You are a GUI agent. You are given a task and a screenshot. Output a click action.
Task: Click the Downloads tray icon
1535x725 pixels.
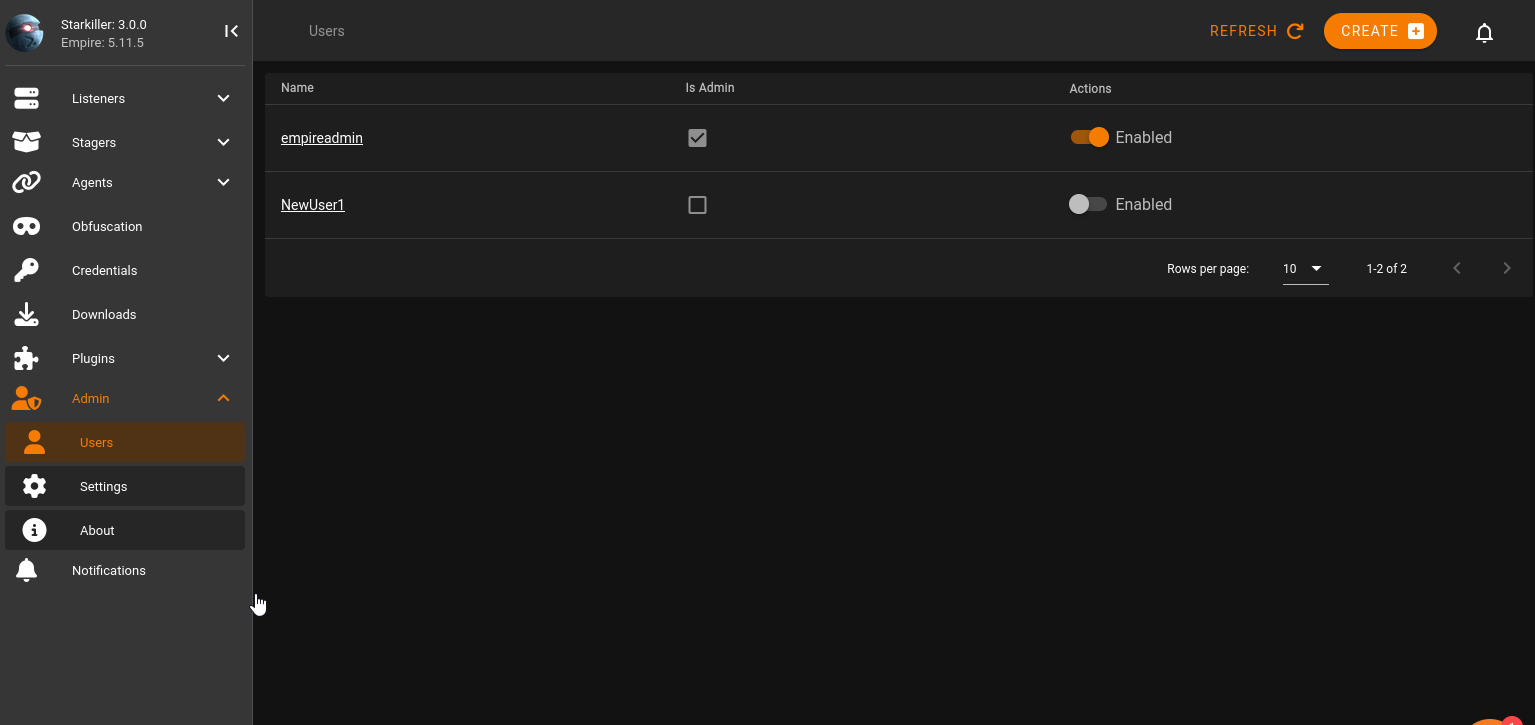click(x=26, y=315)
